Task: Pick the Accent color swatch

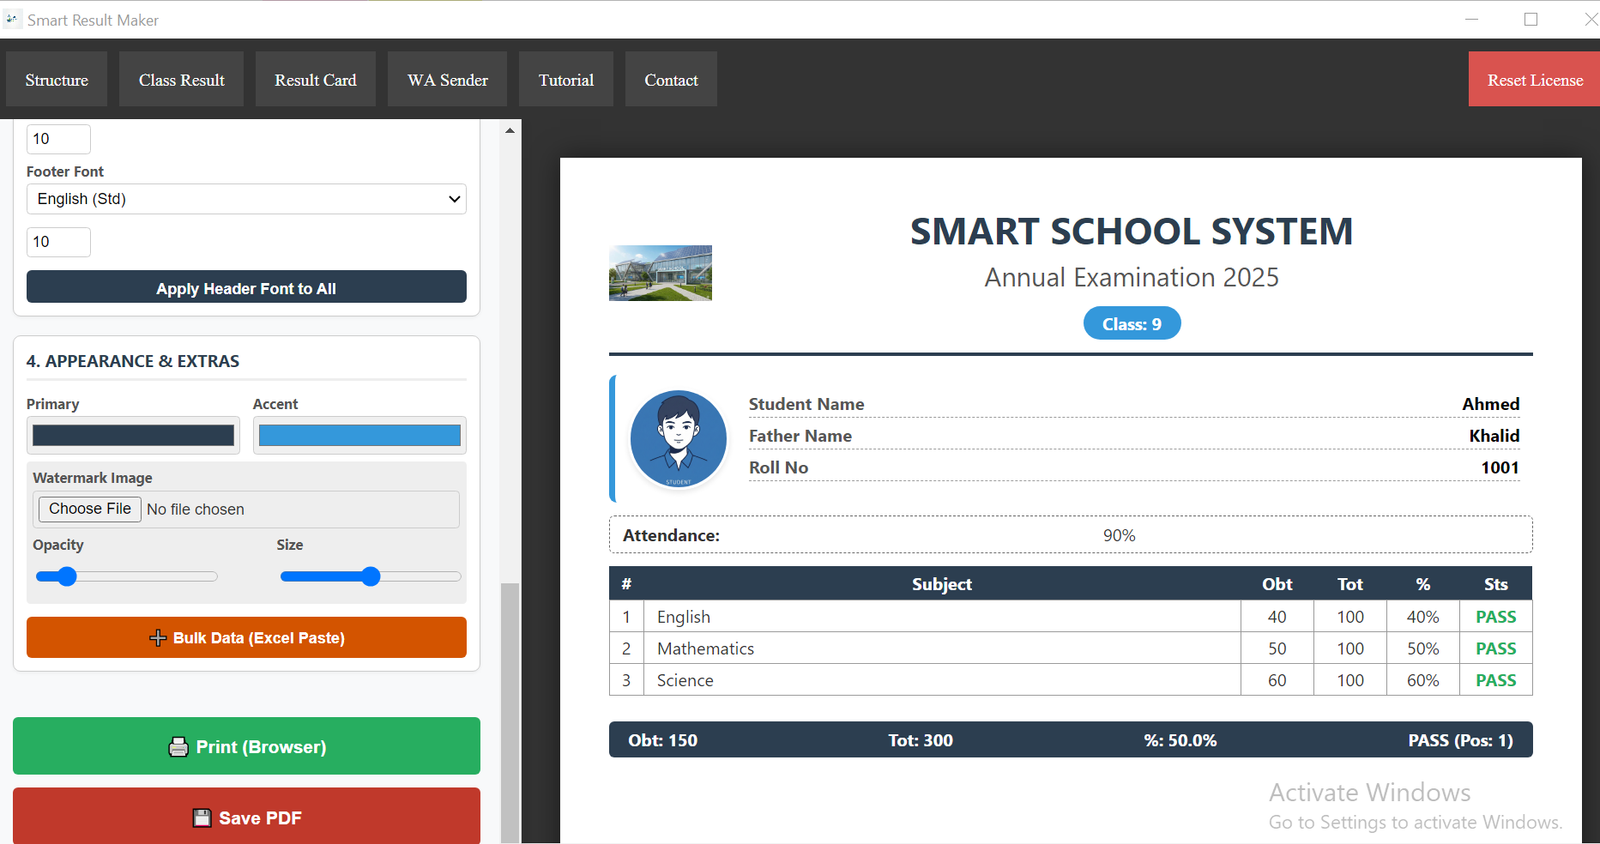Action: point(359,435)
